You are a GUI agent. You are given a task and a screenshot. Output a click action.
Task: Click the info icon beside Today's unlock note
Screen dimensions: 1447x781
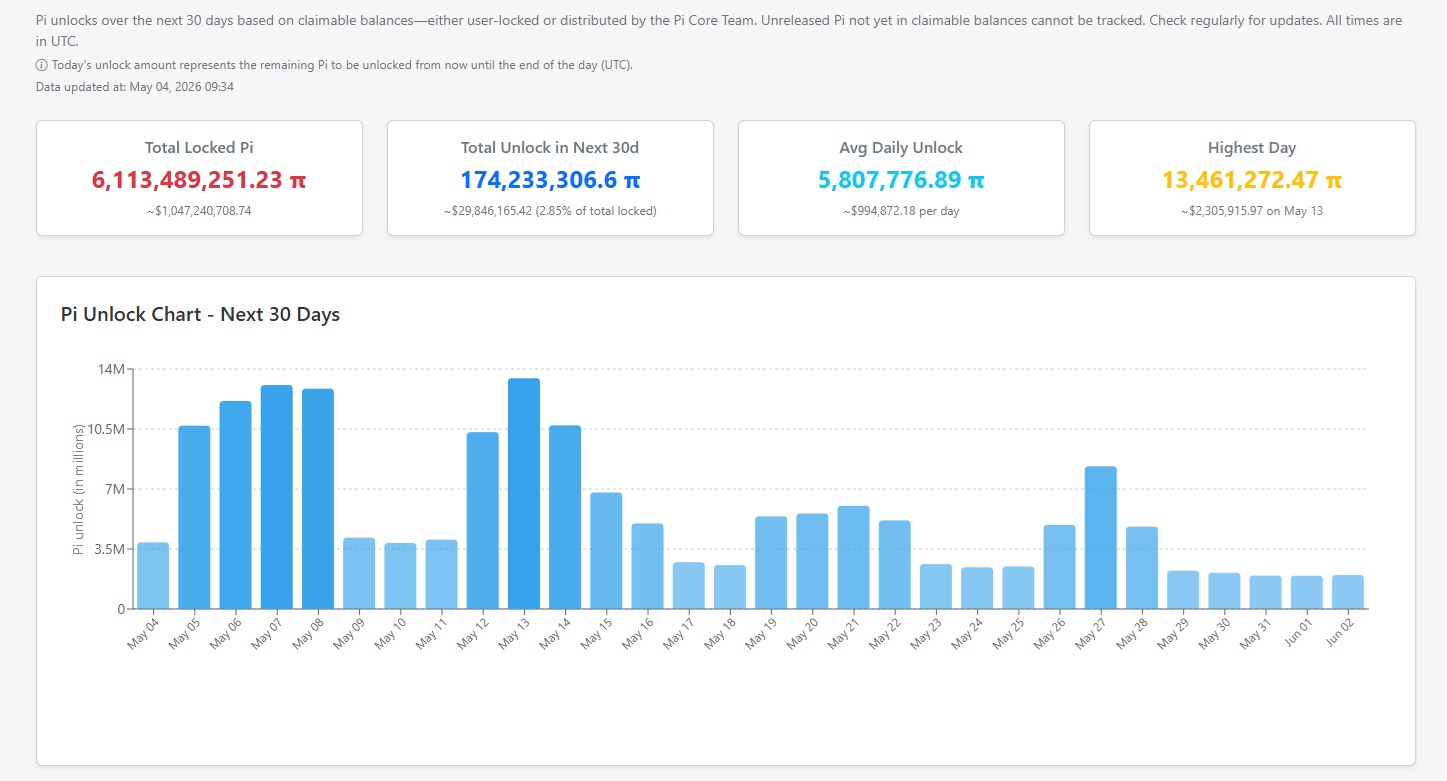[x=41, y=65]
